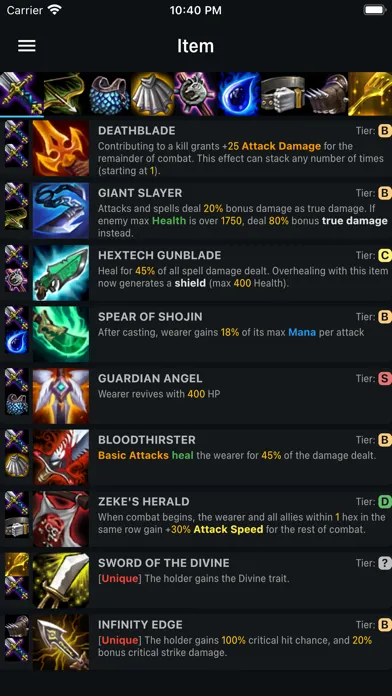Image resolution: width=392 pixels, height=696 pixels.
Task: Click the Guardian Angel S tier badge
Action: click(x=385, y=379)
